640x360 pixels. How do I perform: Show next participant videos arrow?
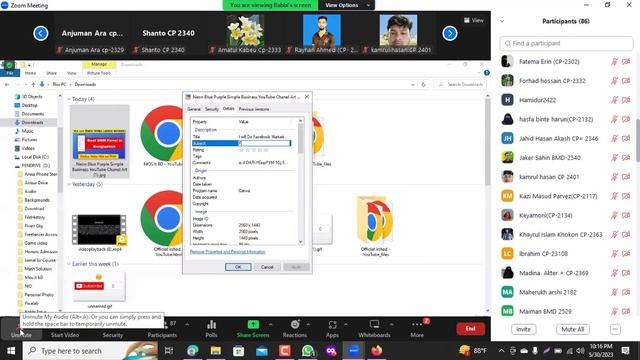[x=450, y=33]
